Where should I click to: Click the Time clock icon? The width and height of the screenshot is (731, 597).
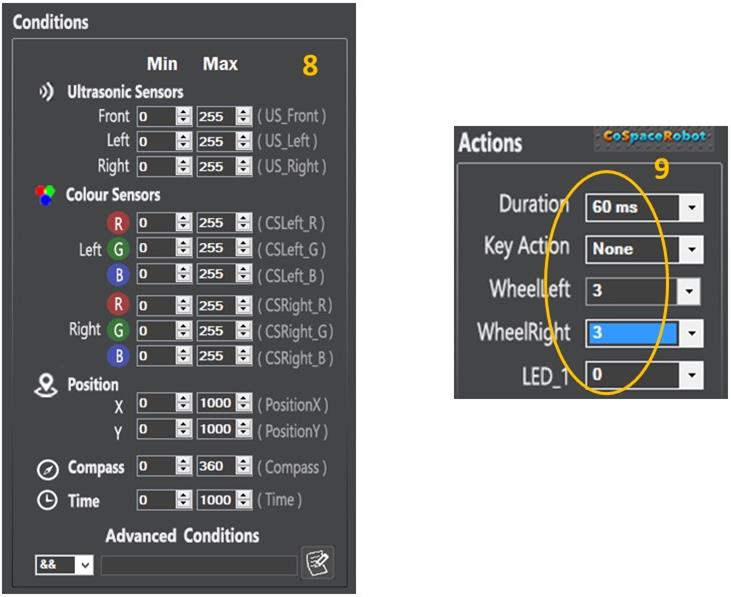pos(47,501)
